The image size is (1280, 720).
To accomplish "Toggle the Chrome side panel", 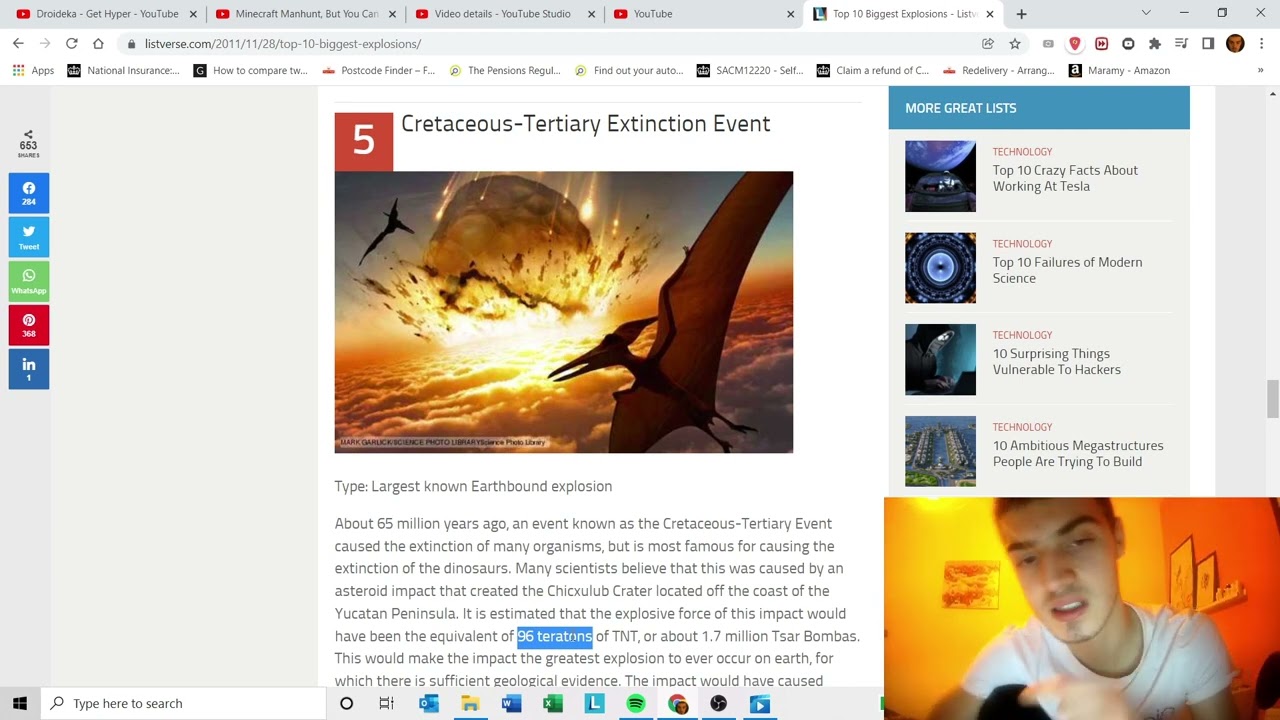I will [x=1208, y=44].
